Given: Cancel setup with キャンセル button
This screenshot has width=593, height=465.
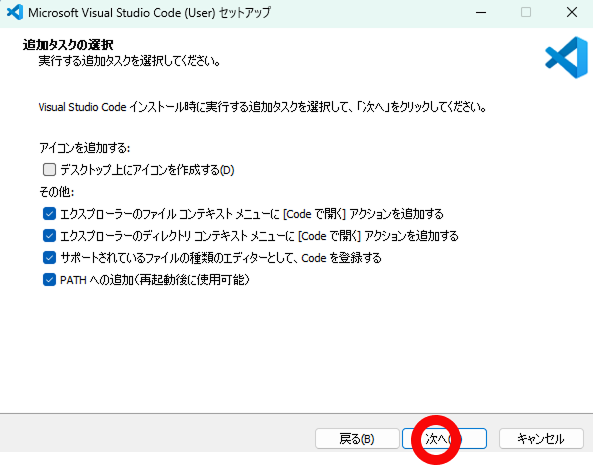Looking at the screenshot, I should tap(541, 439).
